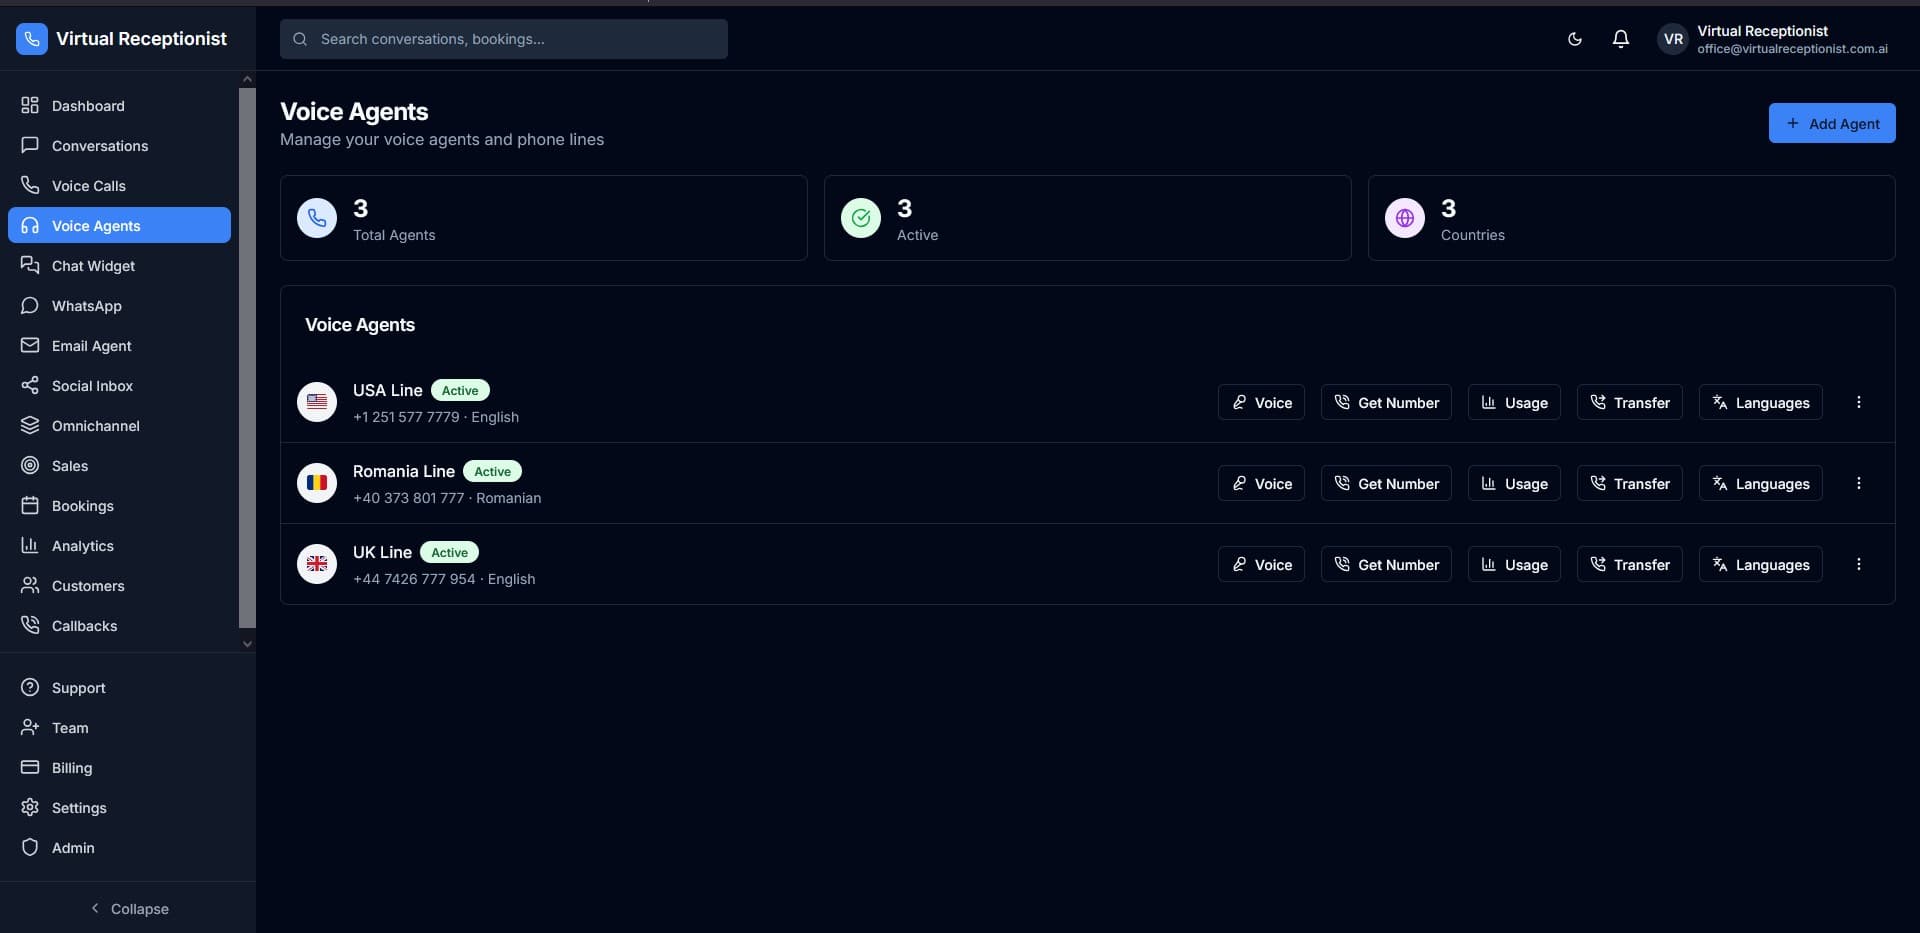This screenshot has height=933, width=1920.
Task: Expand three-dot menu for UK Line
Action: 1858,564
